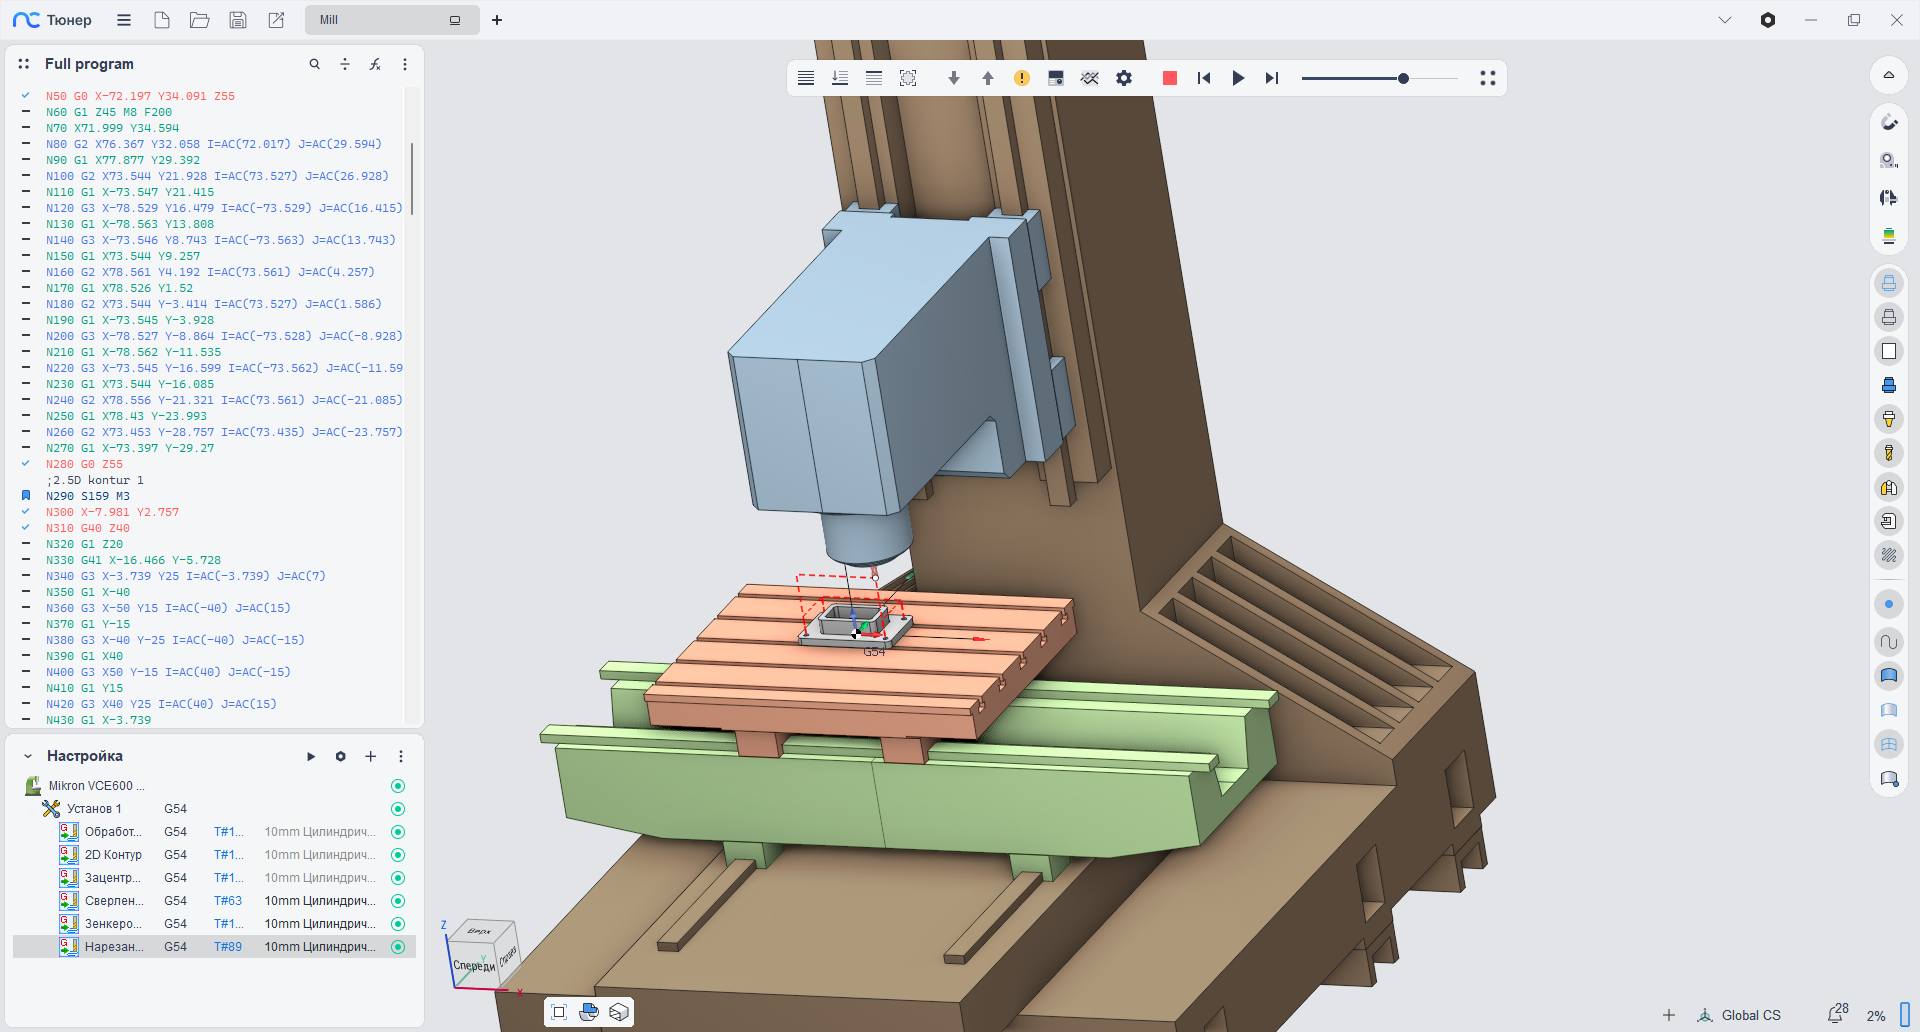The height and width of the screenshot is (1032, 1920).
Task: Click the yellow warning indicator icon
Action: coord(1021,78)
